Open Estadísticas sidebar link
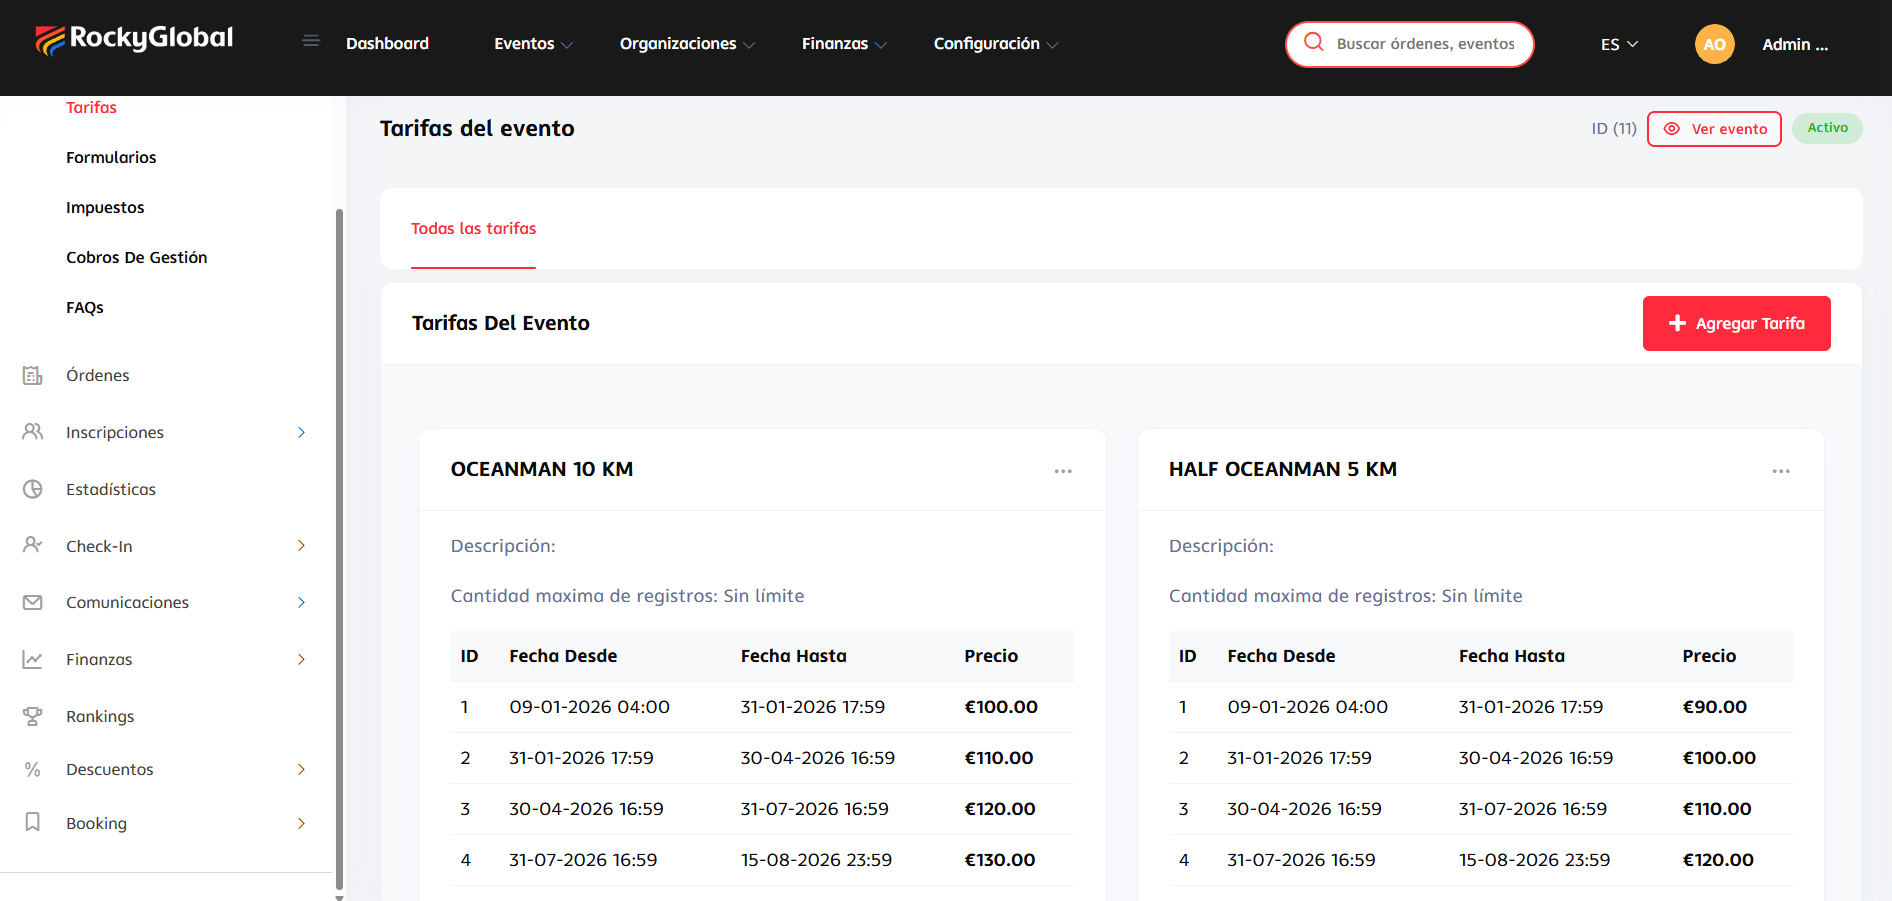This screenshot has width=1892, height=901. [111, 489]
